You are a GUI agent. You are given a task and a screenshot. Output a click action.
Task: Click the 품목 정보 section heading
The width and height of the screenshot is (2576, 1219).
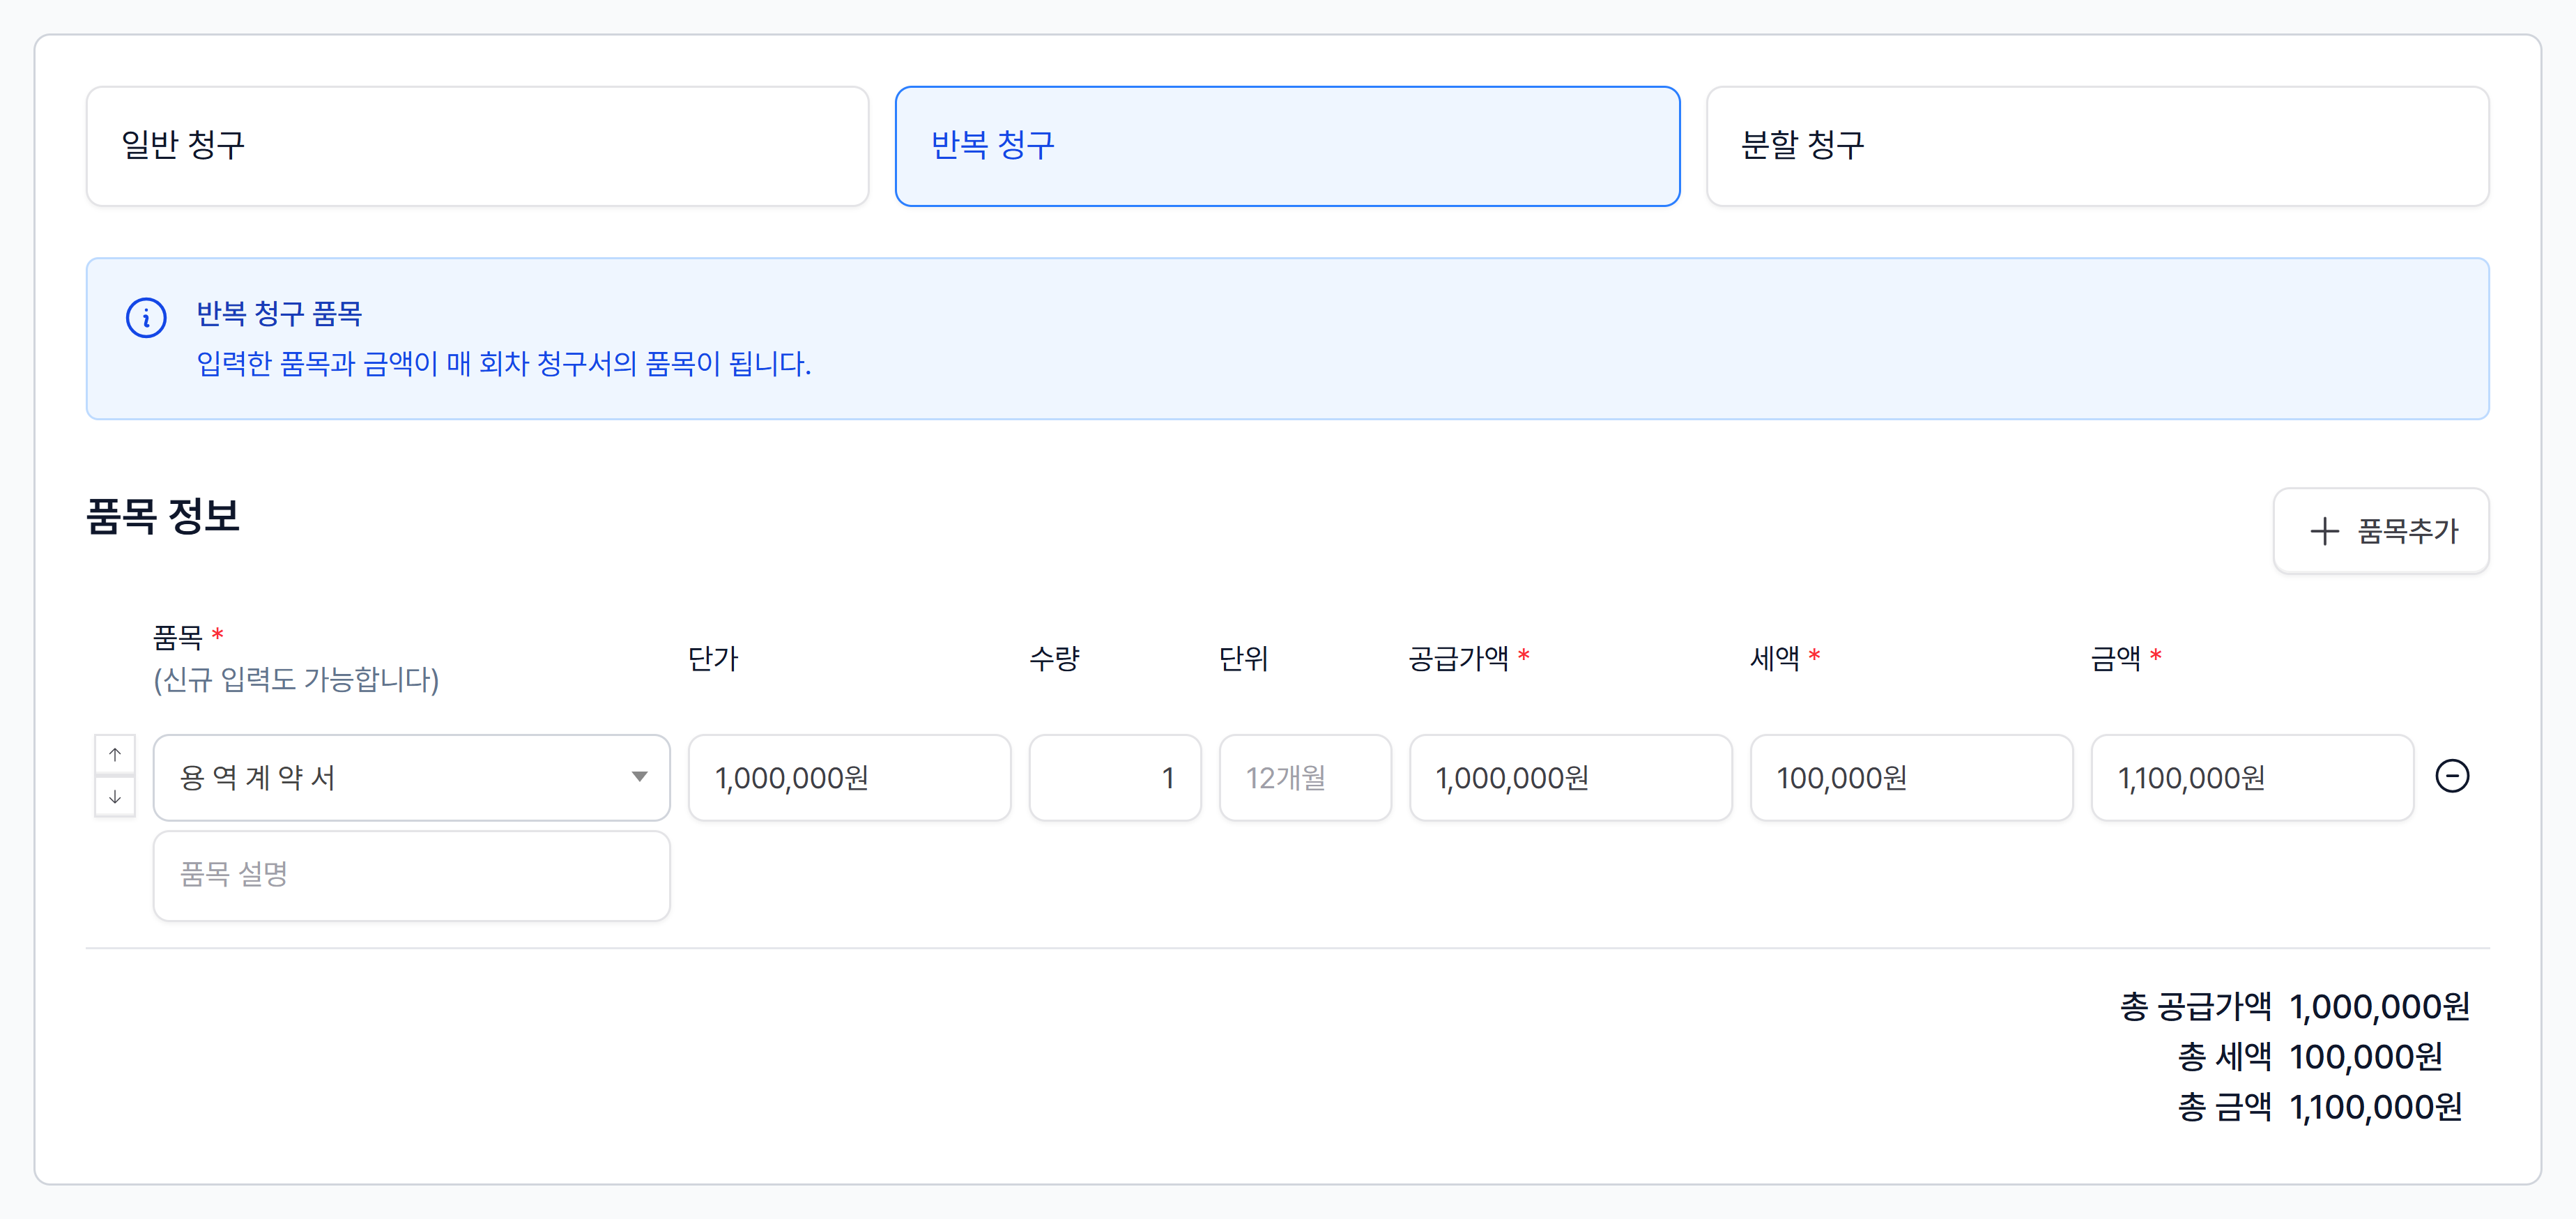163,517
